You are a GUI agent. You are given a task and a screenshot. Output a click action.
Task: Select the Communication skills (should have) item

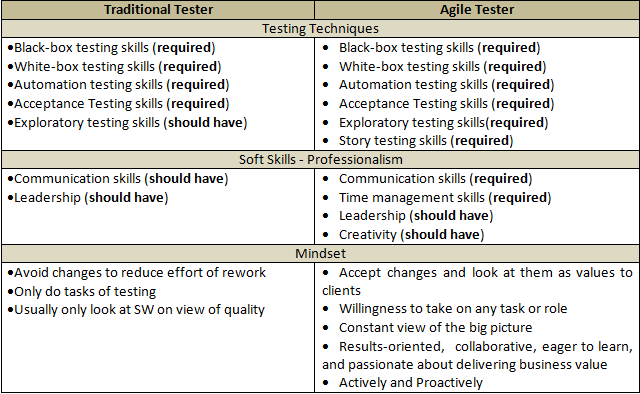pos(118,179)
